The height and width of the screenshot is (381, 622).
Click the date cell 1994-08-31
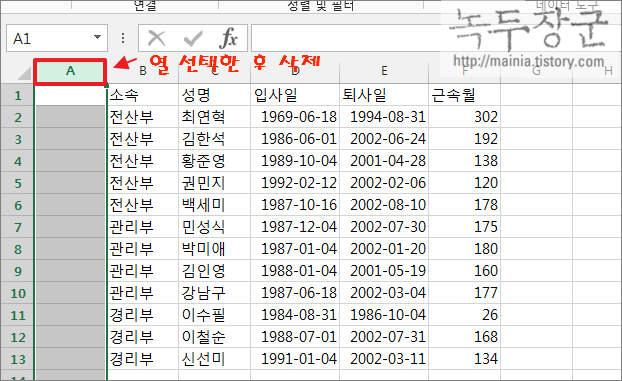384,117
